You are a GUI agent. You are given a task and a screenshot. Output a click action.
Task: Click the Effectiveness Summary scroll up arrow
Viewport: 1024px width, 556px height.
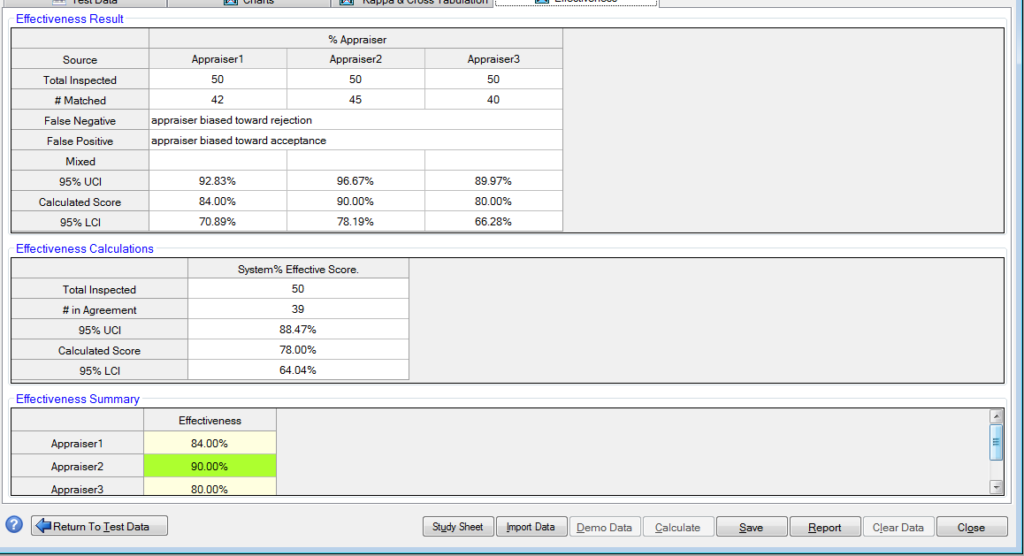tap(995, 416)
